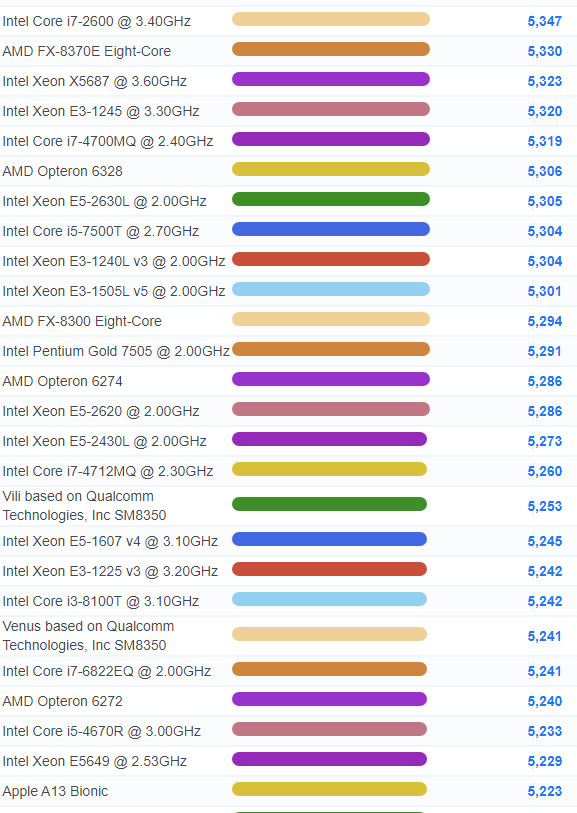Click Intel Pentium Gold 7505 @ 2.00GHz
Viewport: 577px width, 813px height.
[116, 352]
